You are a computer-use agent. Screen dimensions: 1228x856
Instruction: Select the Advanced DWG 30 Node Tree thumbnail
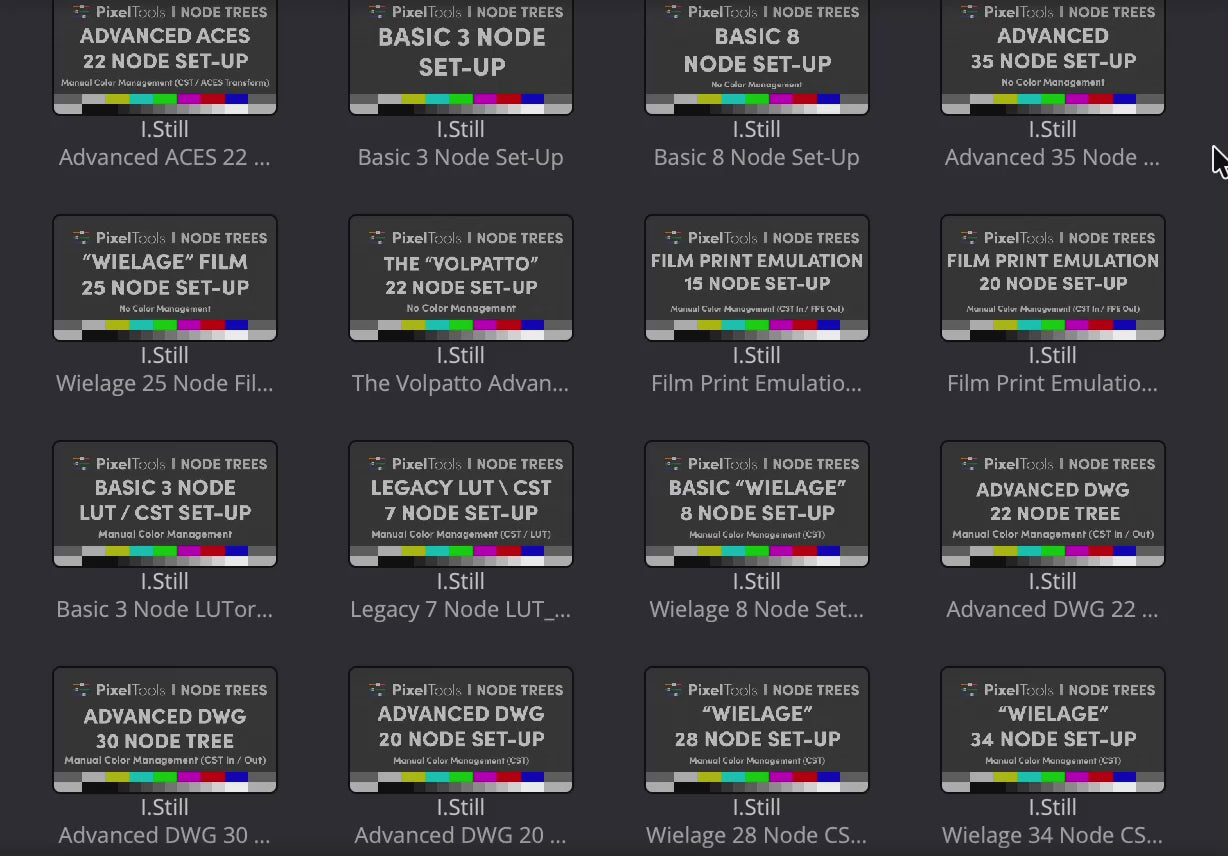tap(165, 730)
